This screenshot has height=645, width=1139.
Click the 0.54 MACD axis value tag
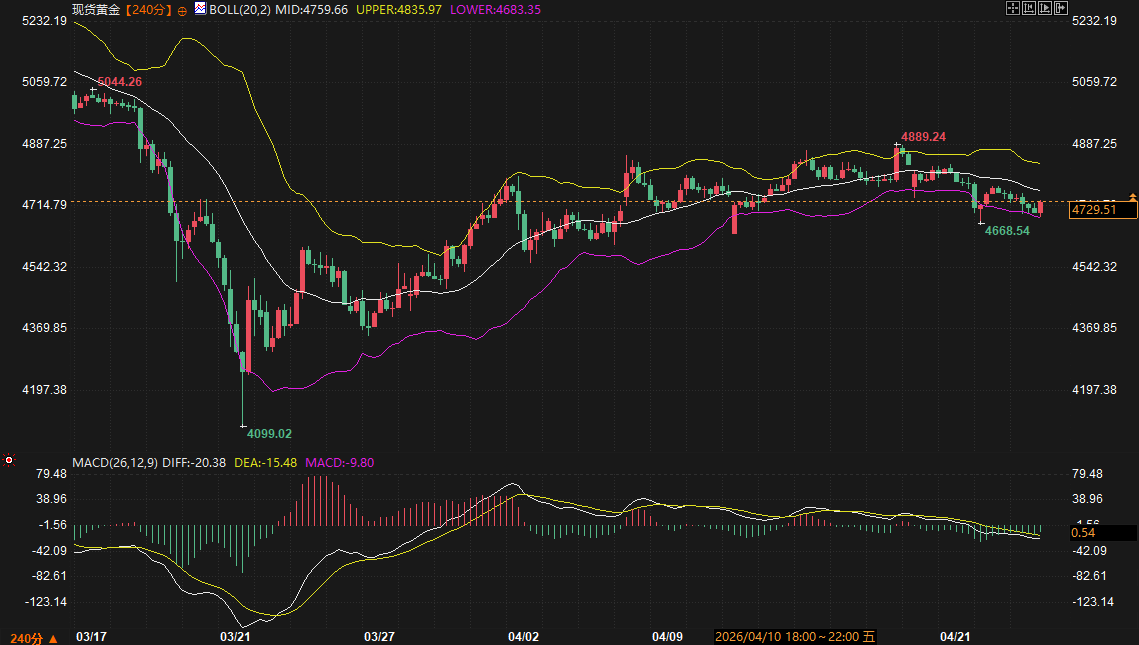(x=1103, y=533)
